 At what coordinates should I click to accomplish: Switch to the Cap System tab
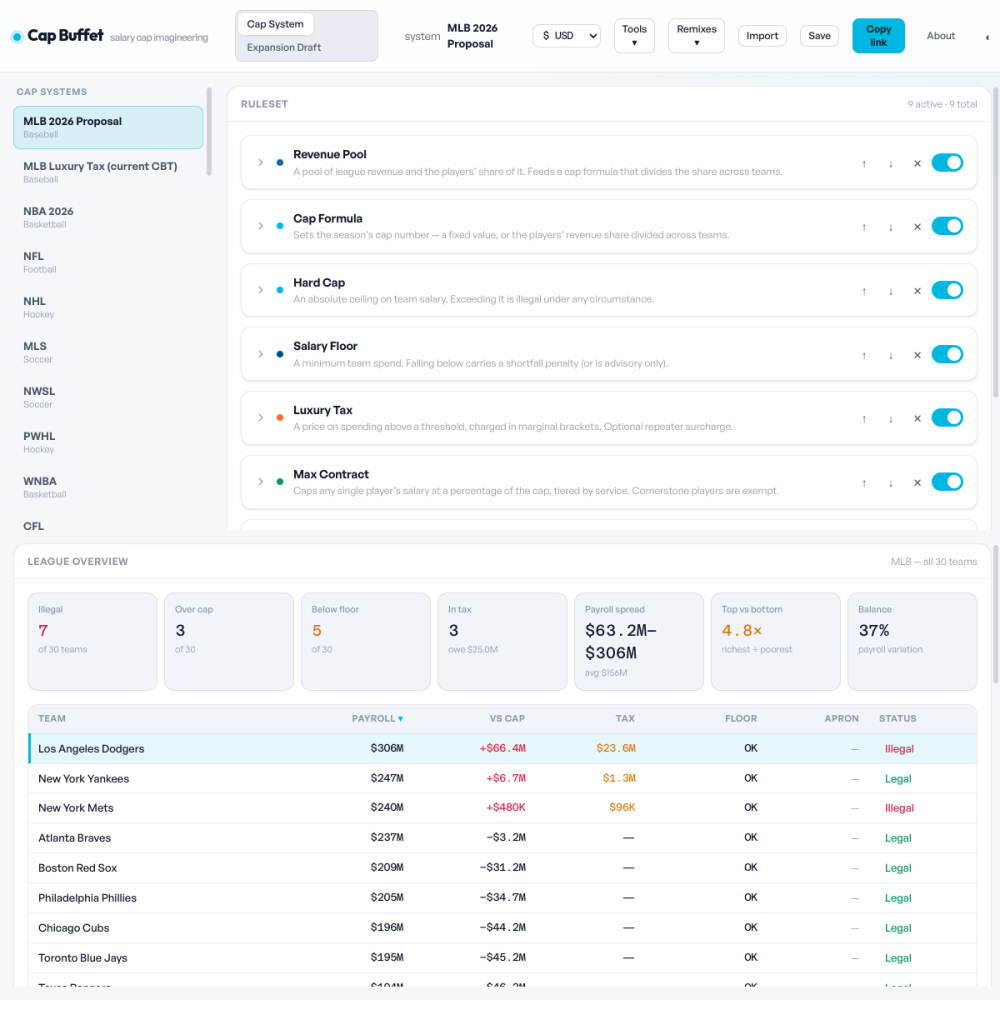(275, 24)
